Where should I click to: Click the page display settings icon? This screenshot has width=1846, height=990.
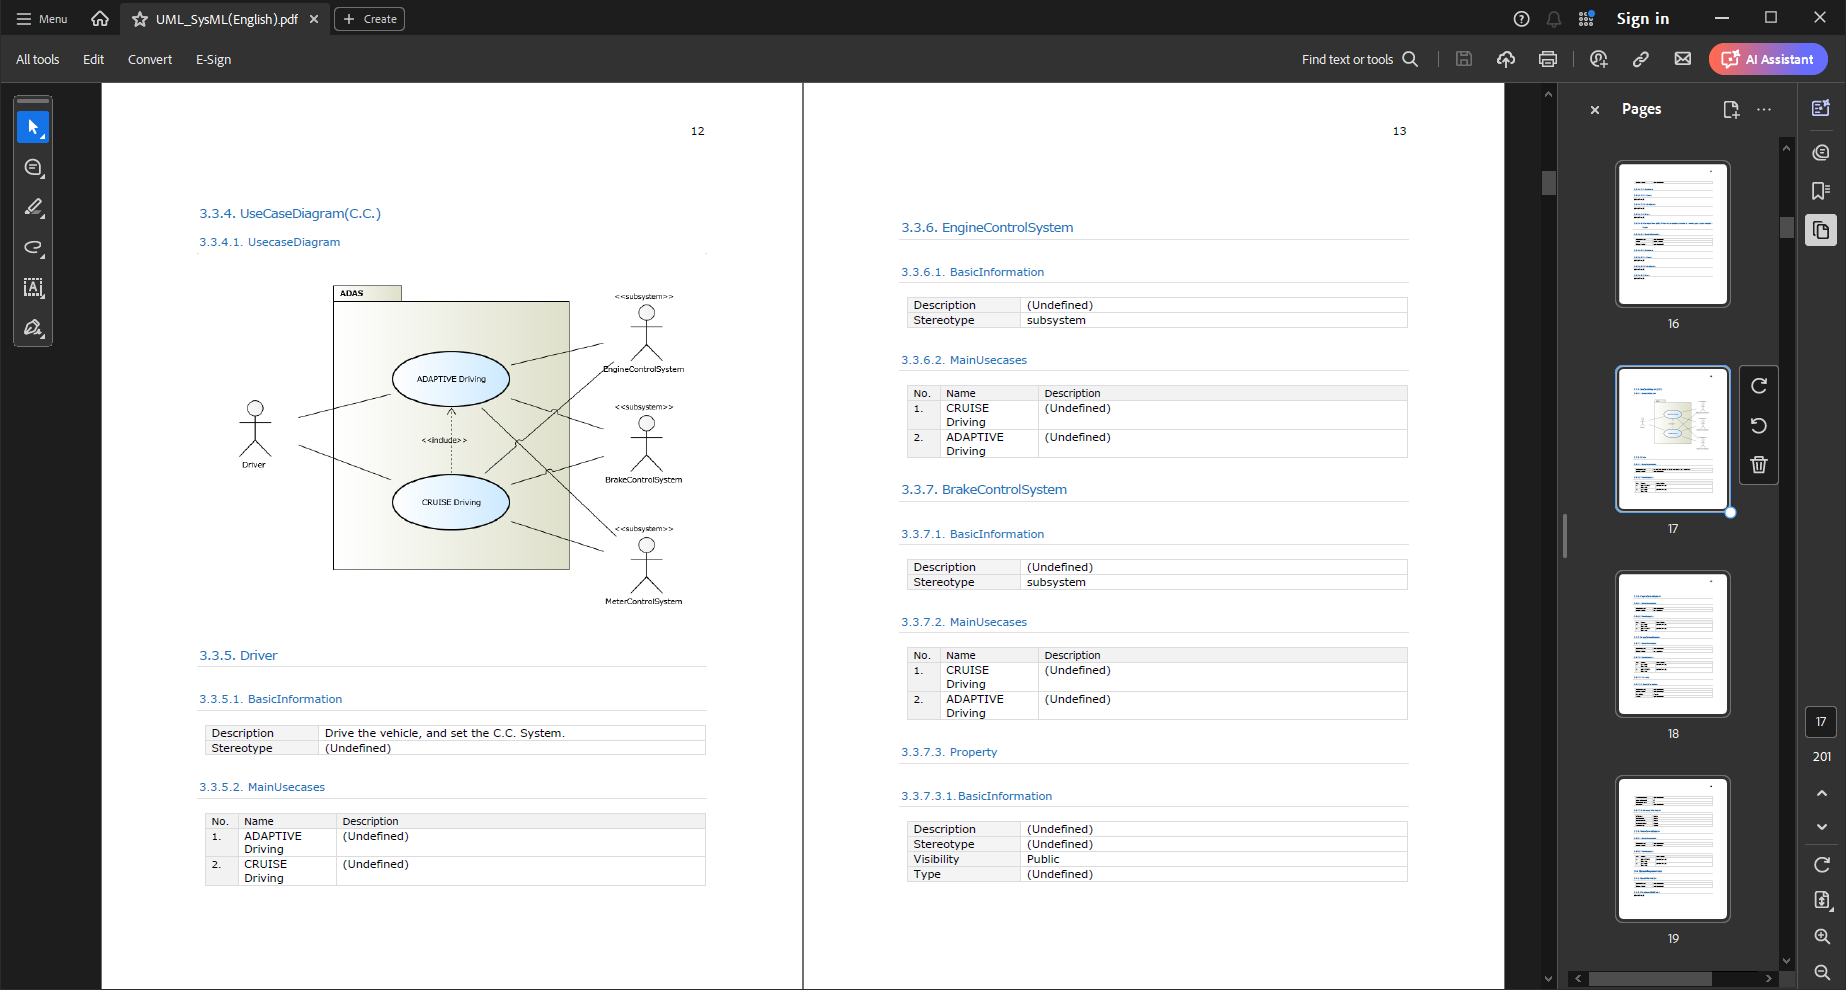[1821, 901]
